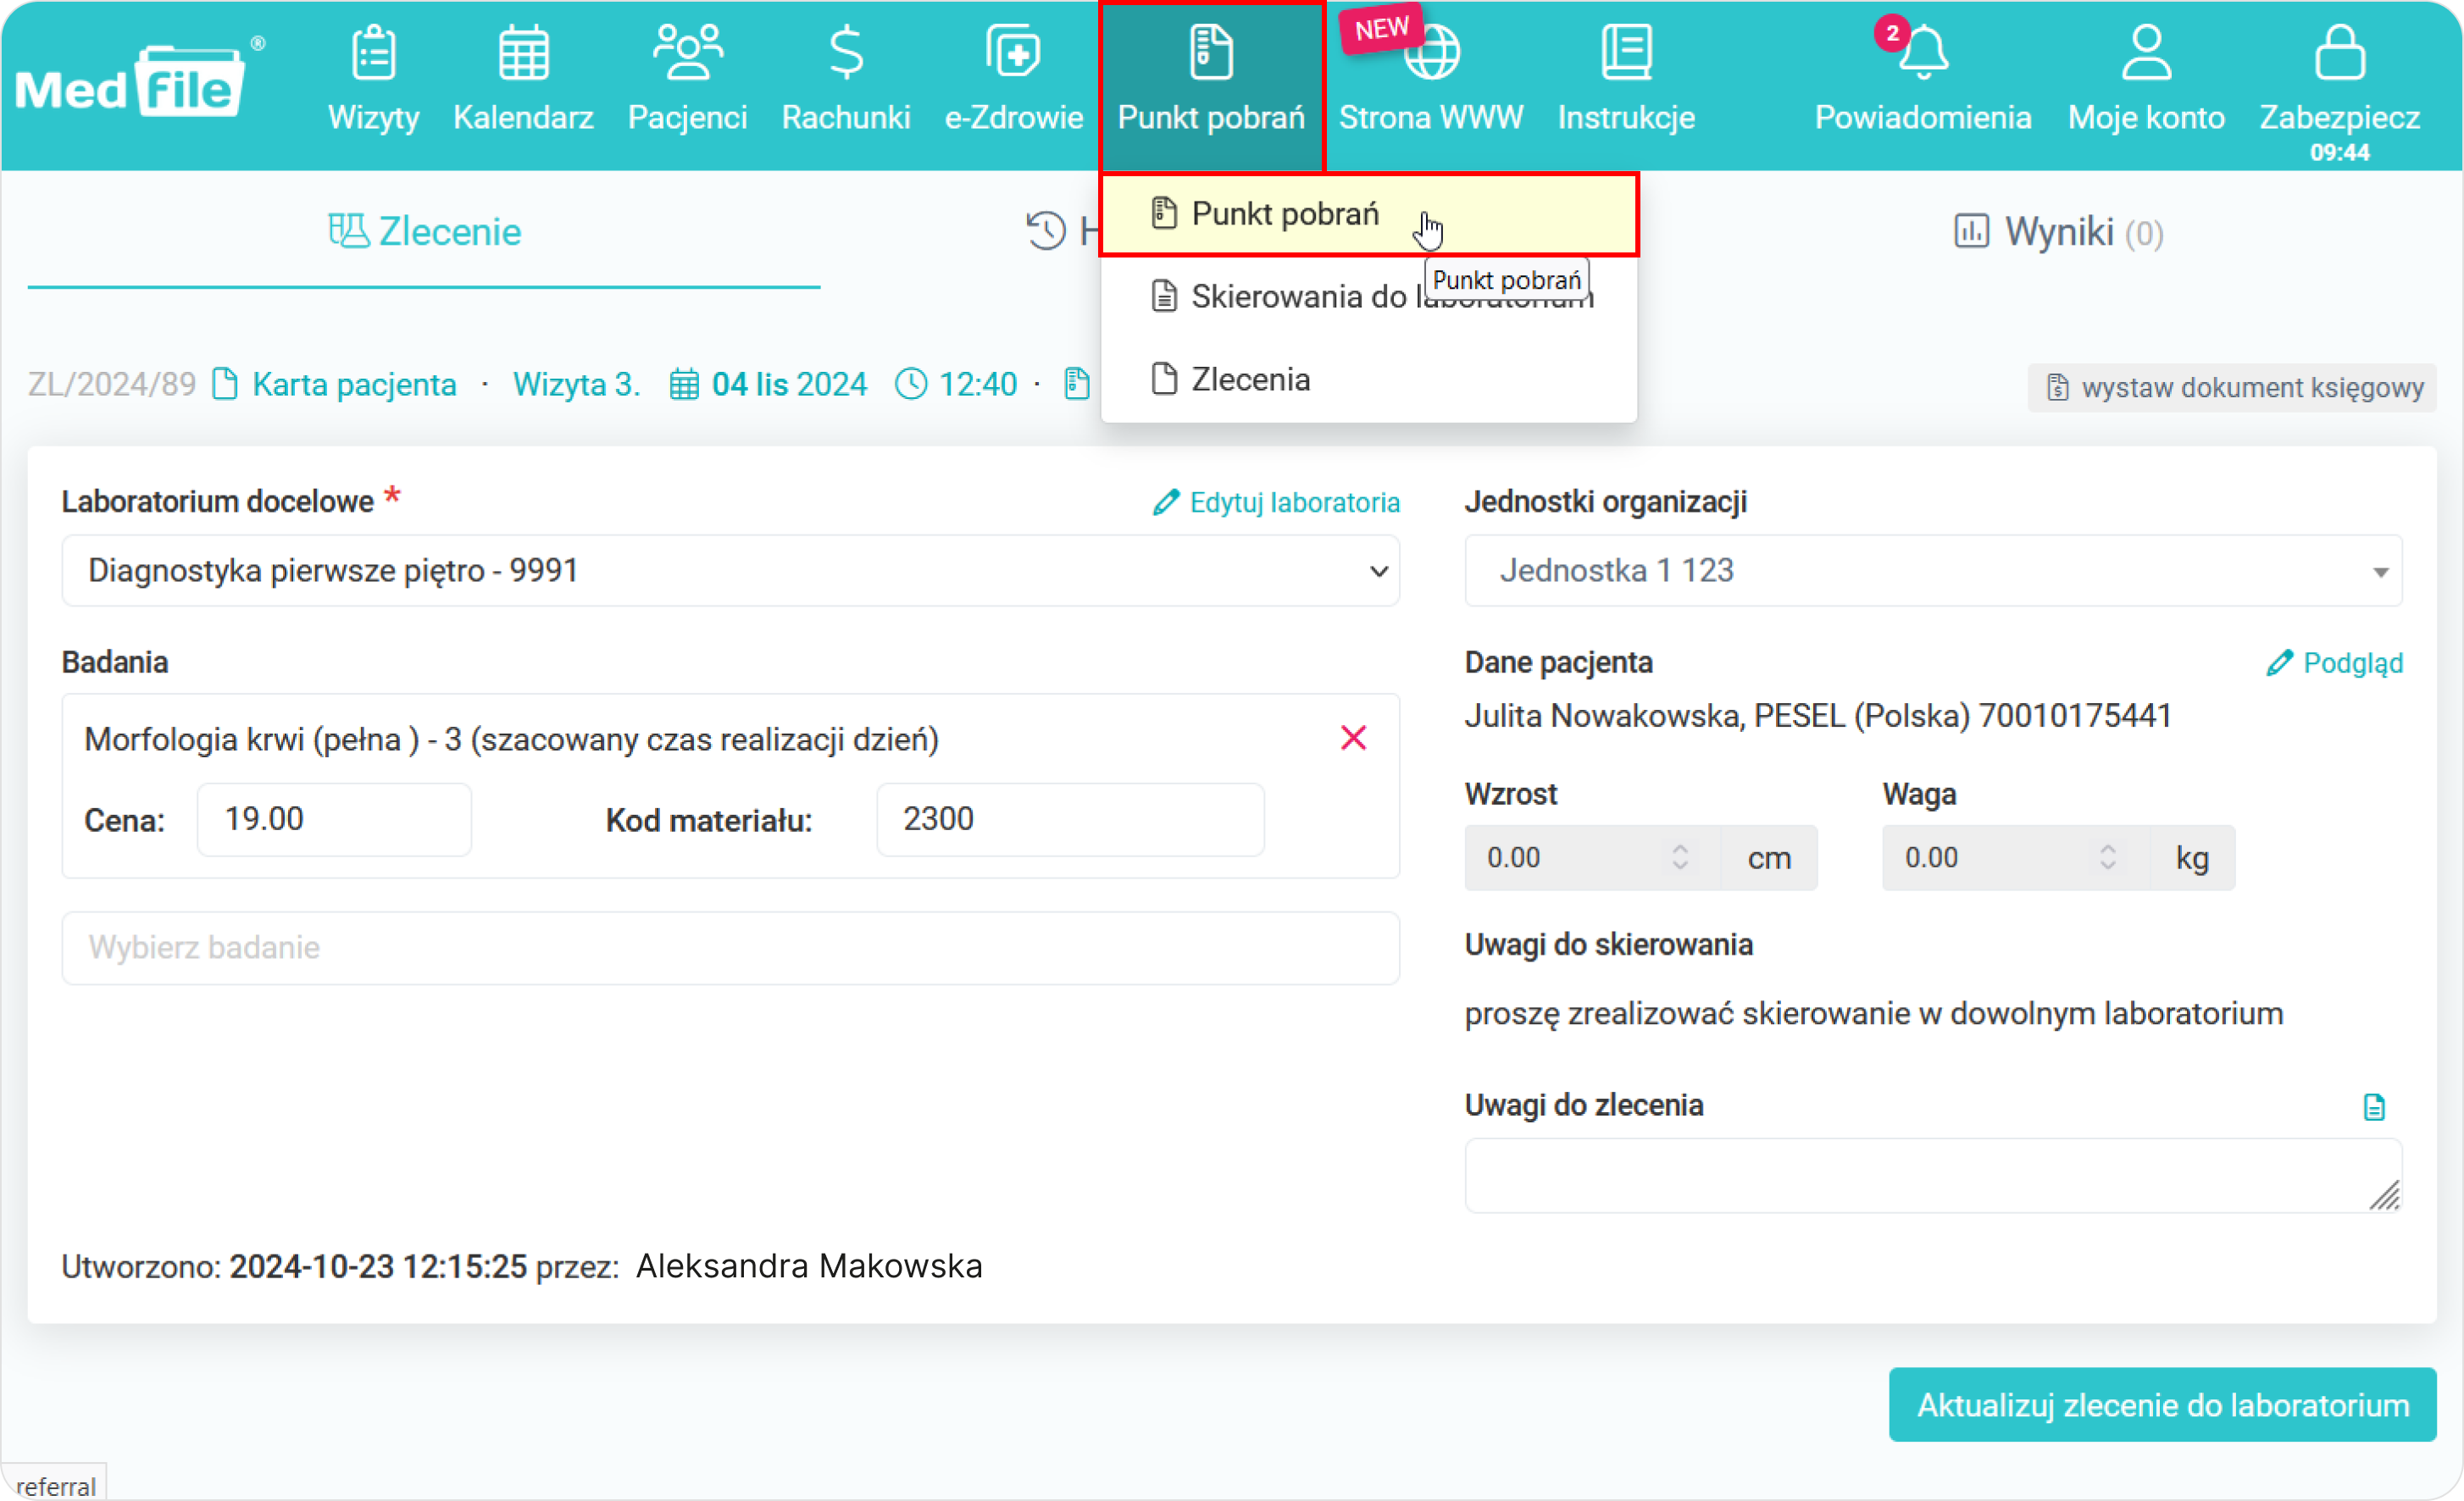Open the Instrukcje manual section
The height and width of the screenshot is (1501, 2464).
[x=1626, y=80]
